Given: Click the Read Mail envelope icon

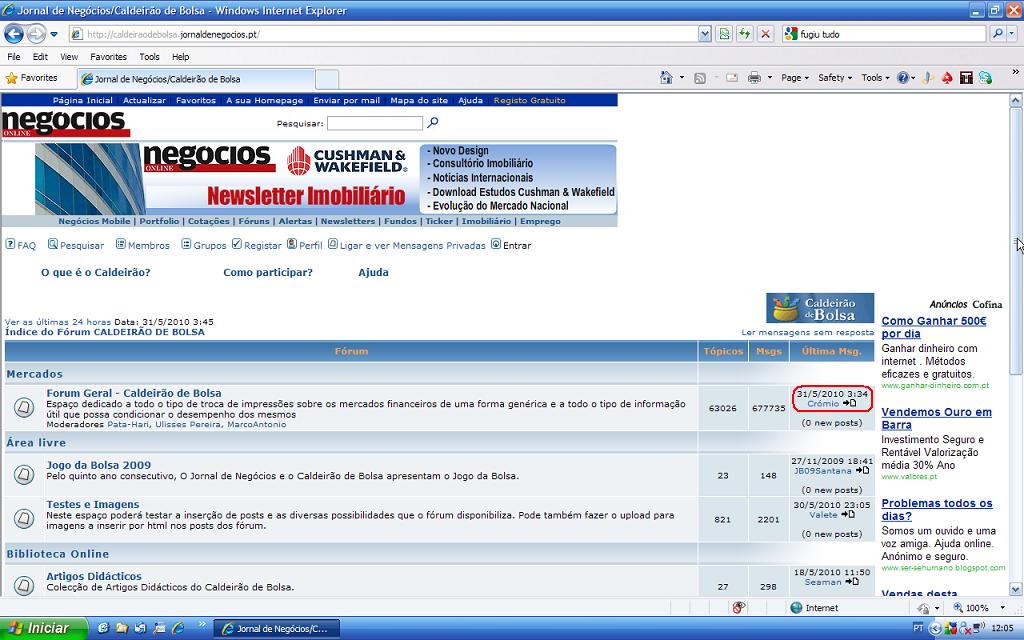Looking at the screenshot, I should pos(732,78).
